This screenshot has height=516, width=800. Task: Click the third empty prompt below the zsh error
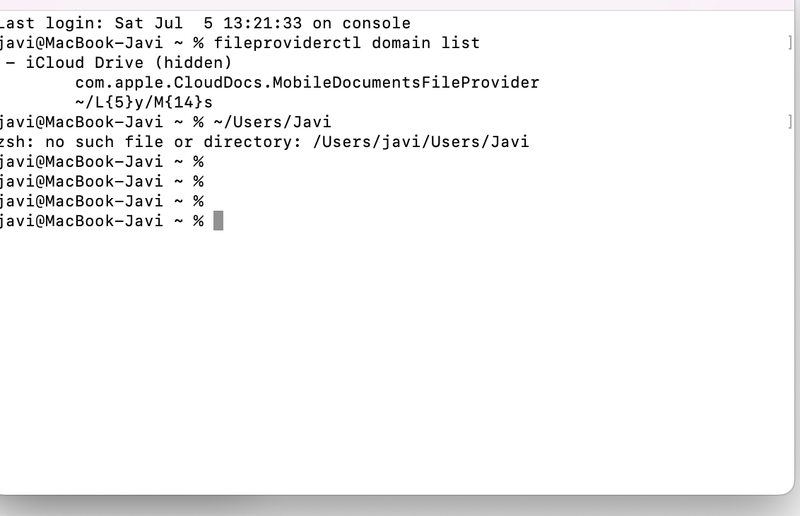click(100, 201)
